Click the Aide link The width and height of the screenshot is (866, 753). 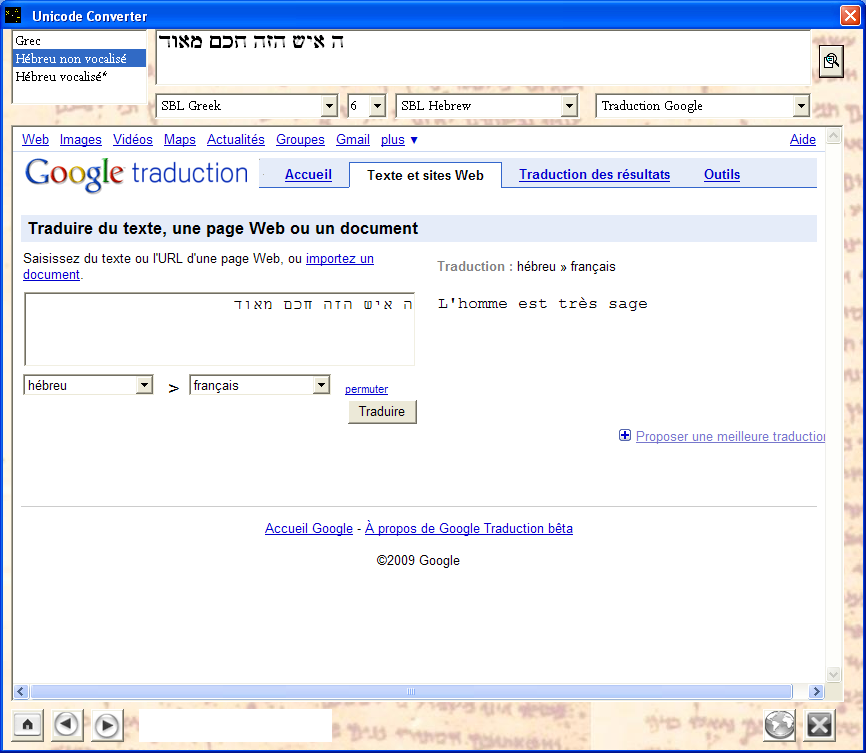(x=802, y=139)
